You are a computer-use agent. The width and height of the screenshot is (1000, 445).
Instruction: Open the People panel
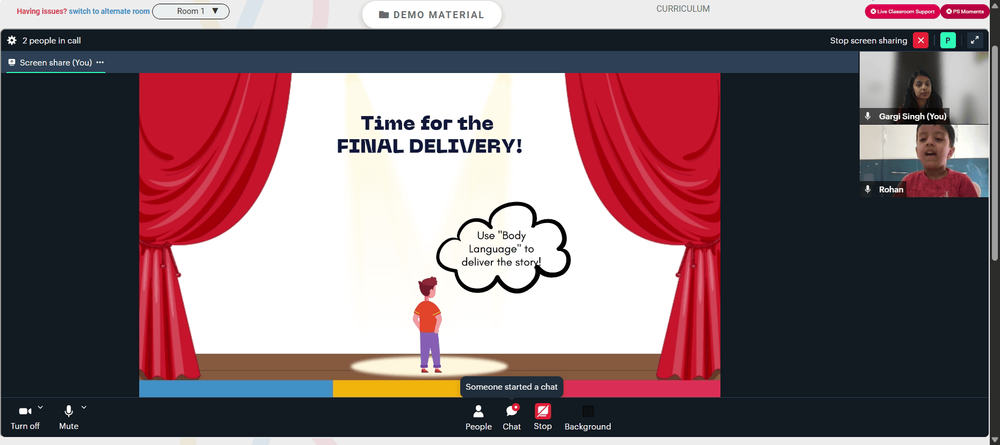coord(478,418)
